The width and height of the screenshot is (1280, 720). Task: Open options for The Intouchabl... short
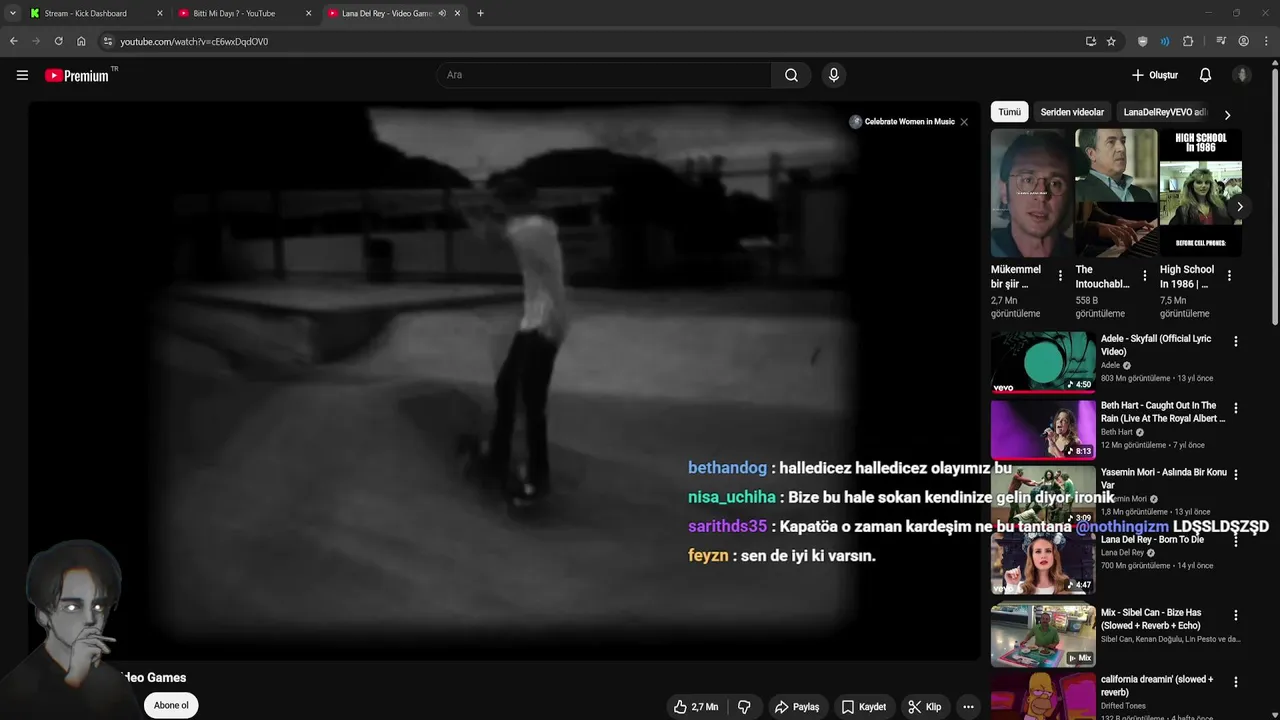click(1145, 276)
